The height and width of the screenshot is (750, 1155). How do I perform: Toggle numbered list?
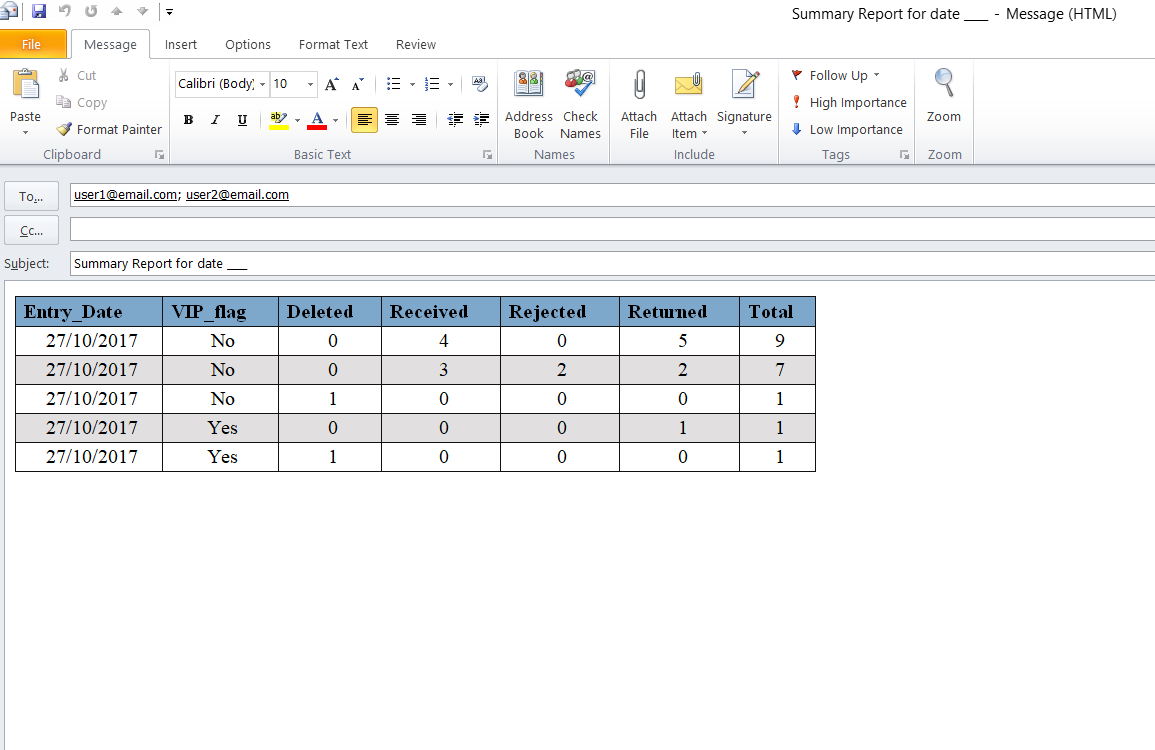432,84
